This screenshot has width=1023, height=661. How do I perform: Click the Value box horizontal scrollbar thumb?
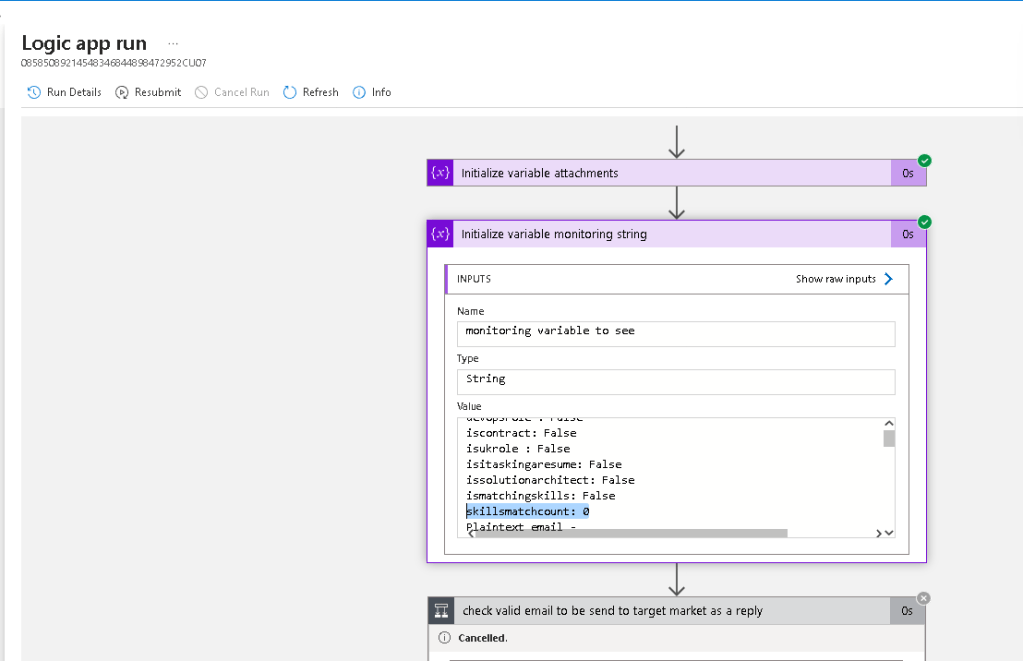pyautogui.click(x=632, y=533)
